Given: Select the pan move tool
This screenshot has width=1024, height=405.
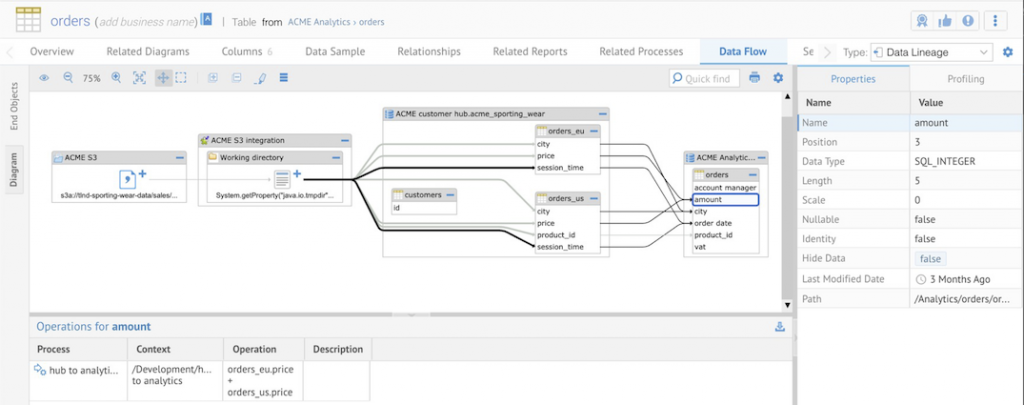Looking at the screenshot, I should (163, 78).
